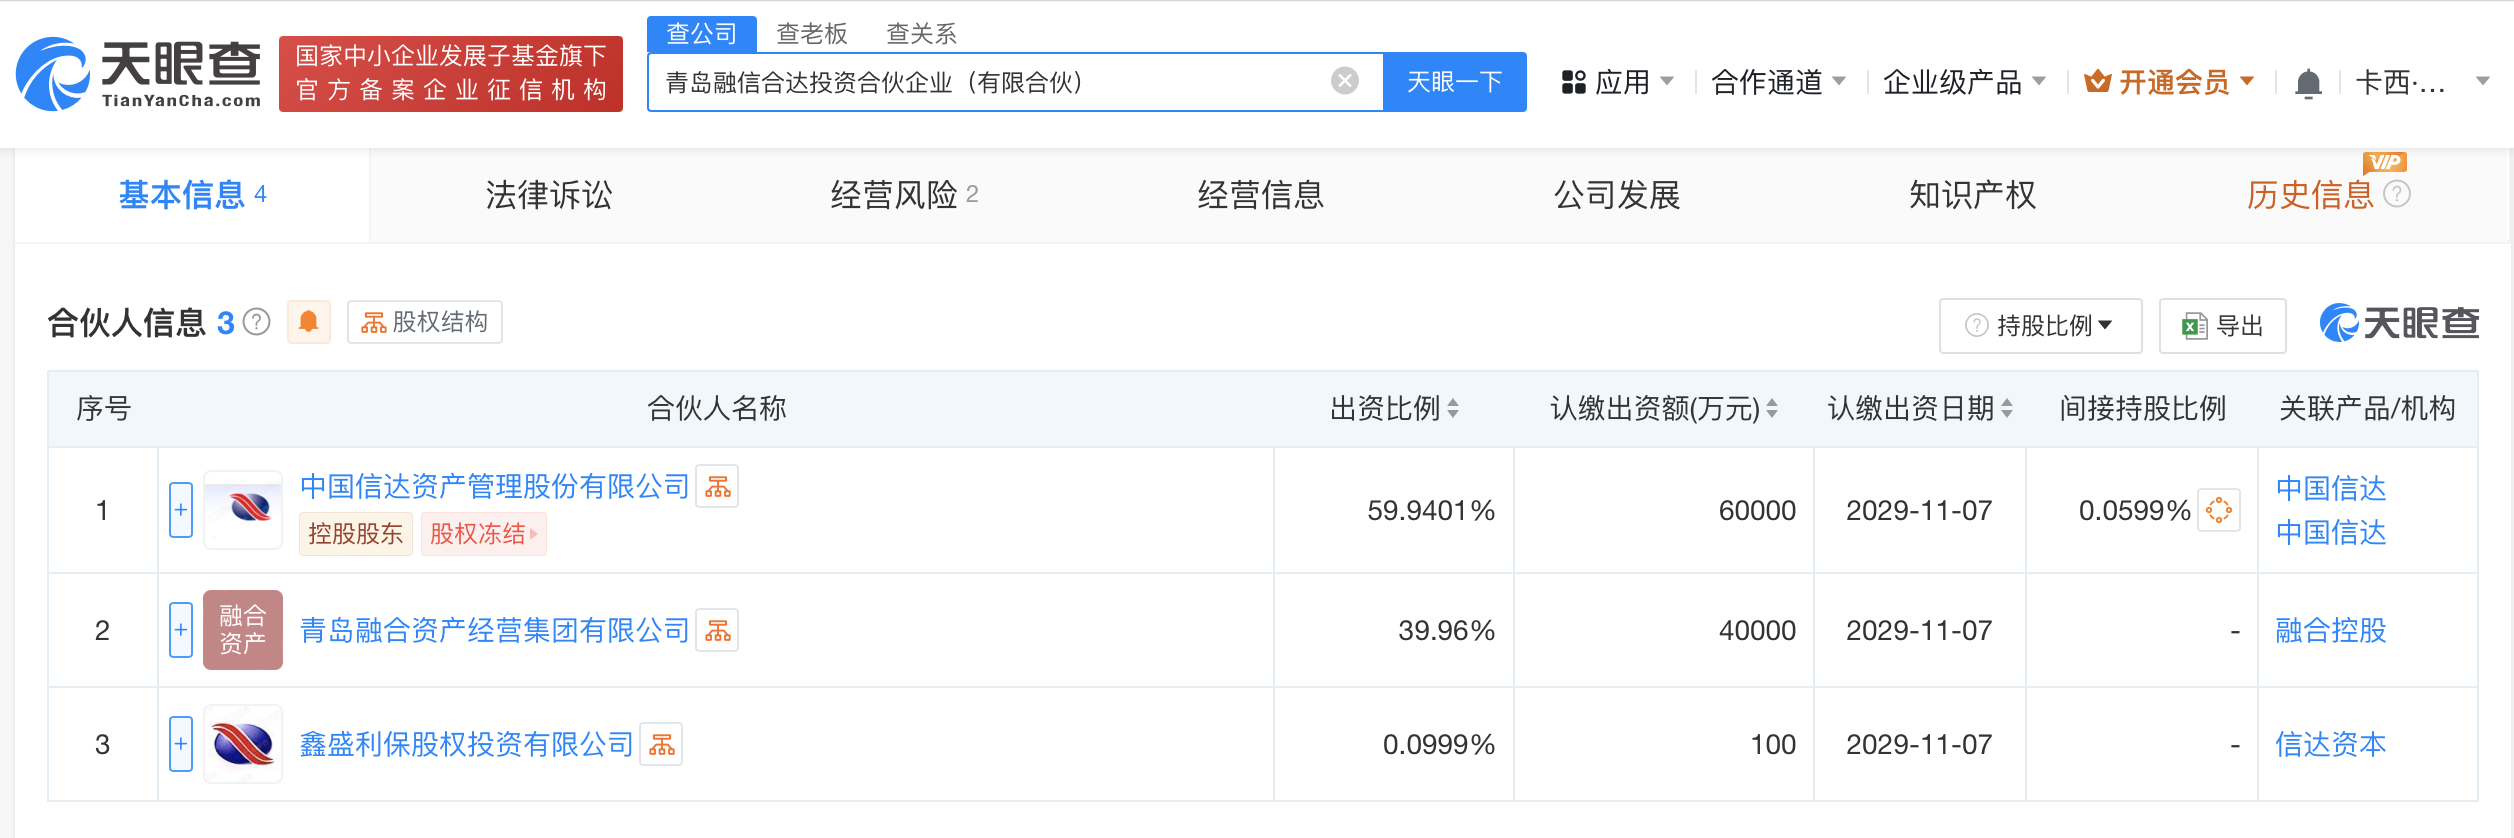Open the 信达资本 related link
The image size is (2514, 838).
coord(2331,744)
